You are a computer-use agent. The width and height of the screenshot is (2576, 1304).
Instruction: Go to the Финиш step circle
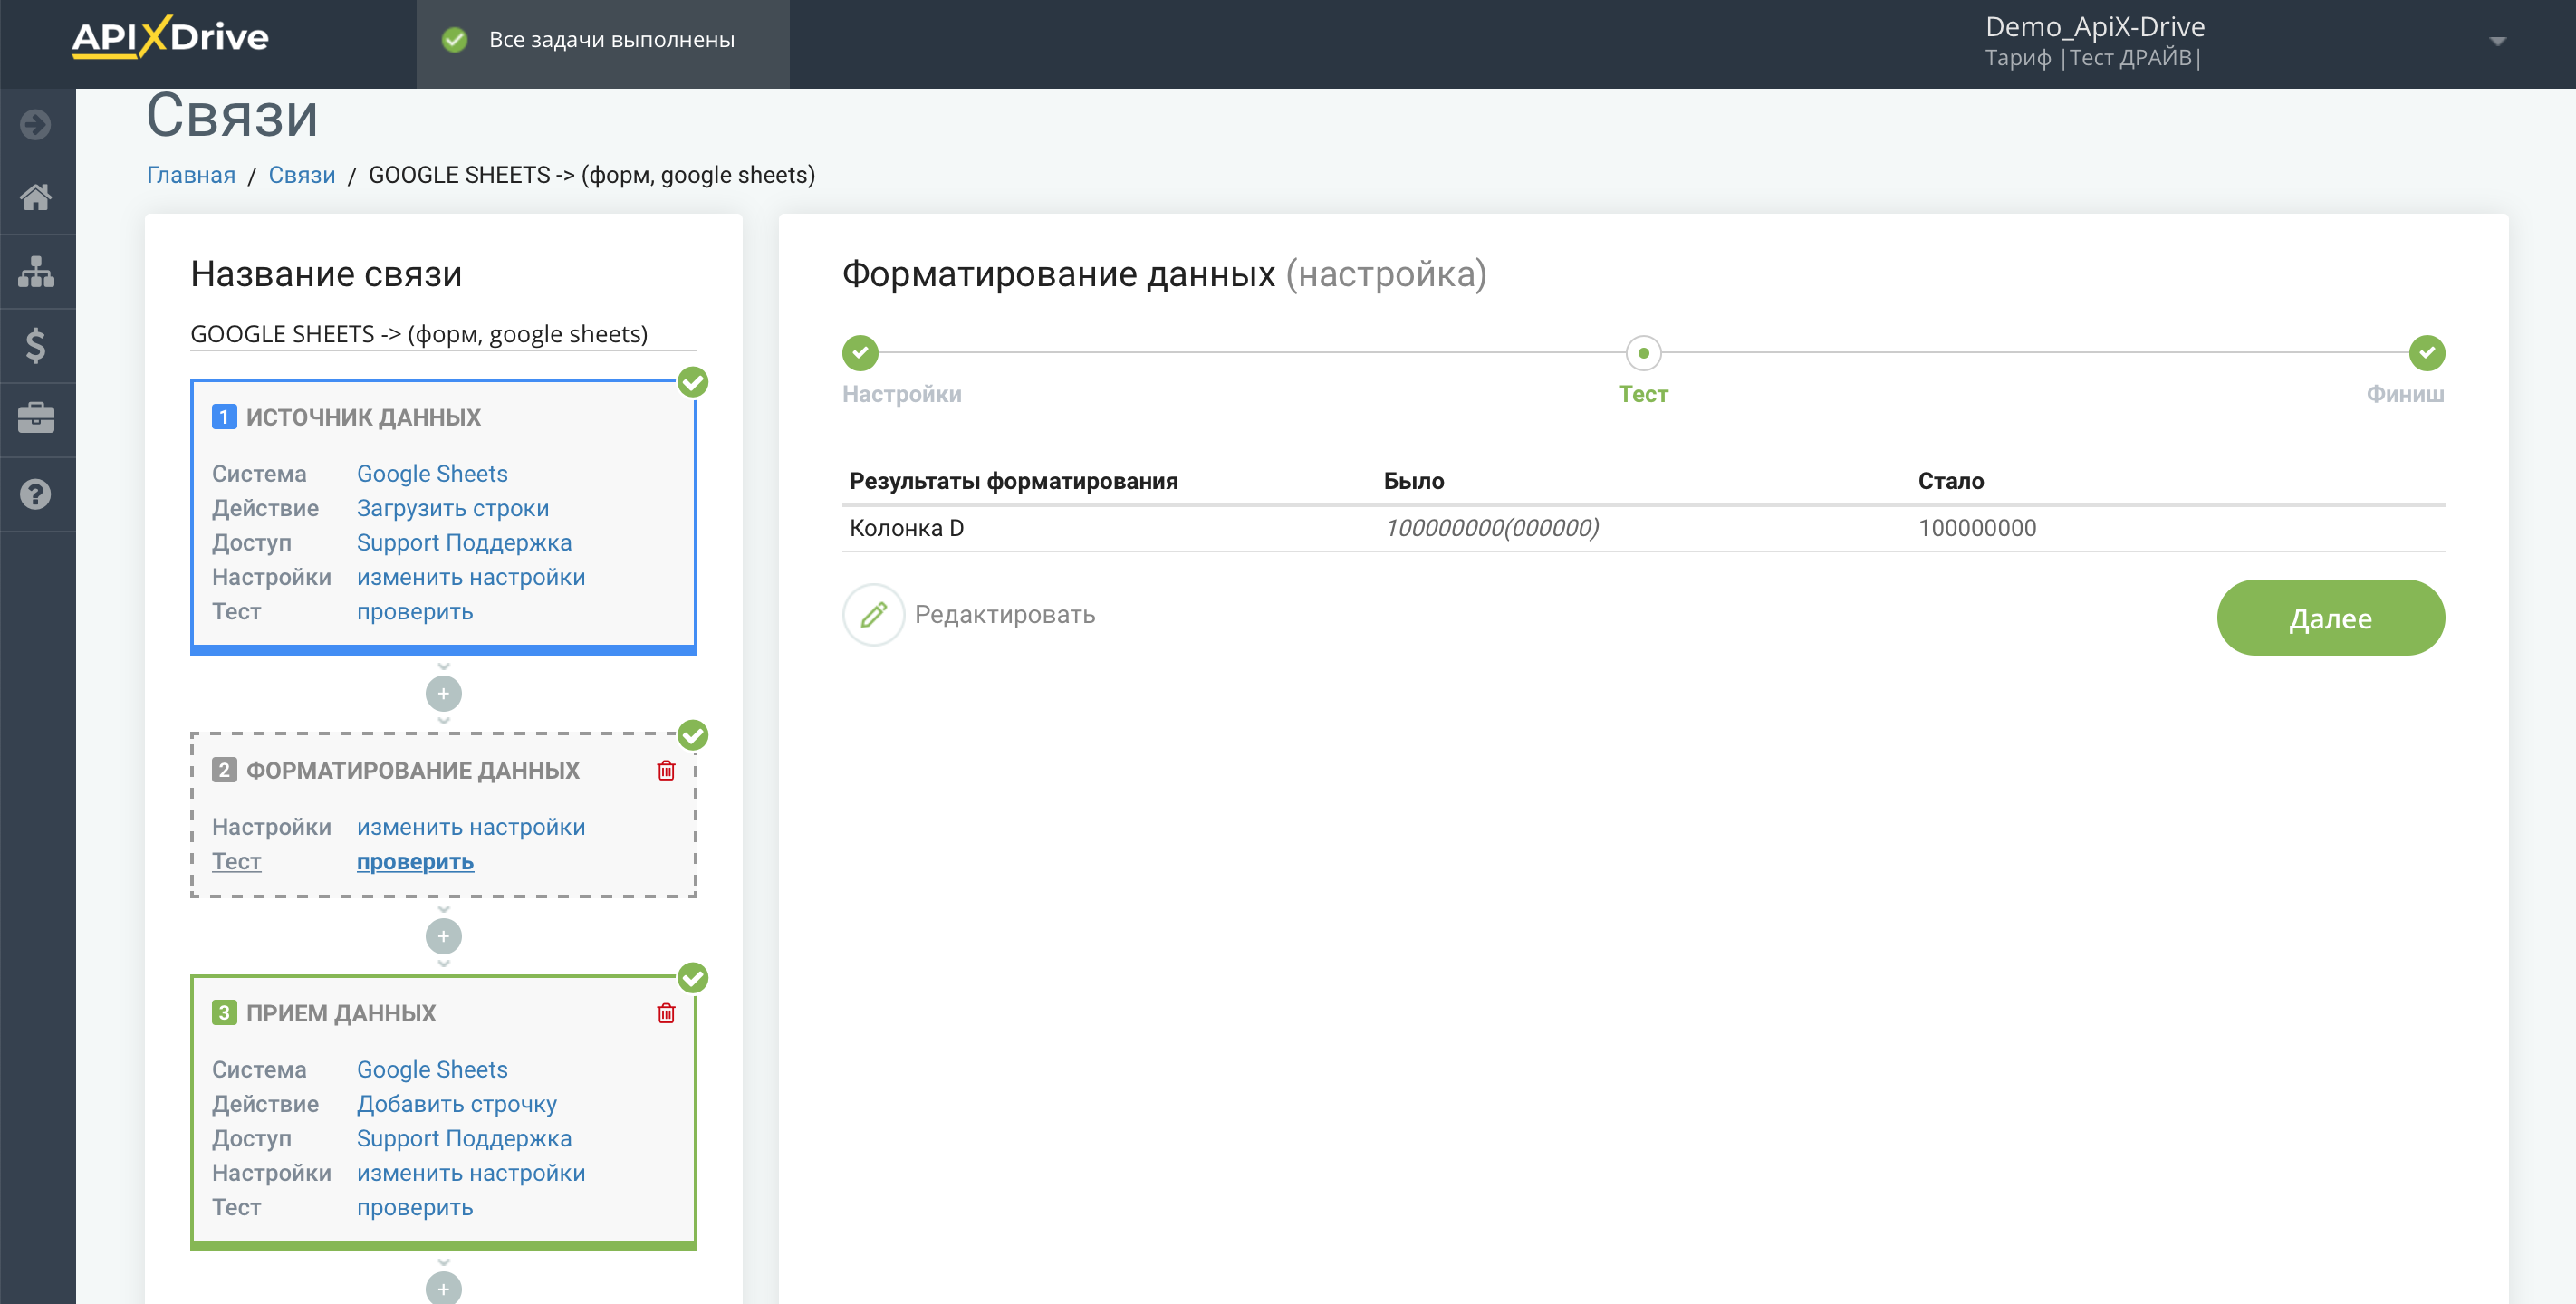click(2426, 352)
